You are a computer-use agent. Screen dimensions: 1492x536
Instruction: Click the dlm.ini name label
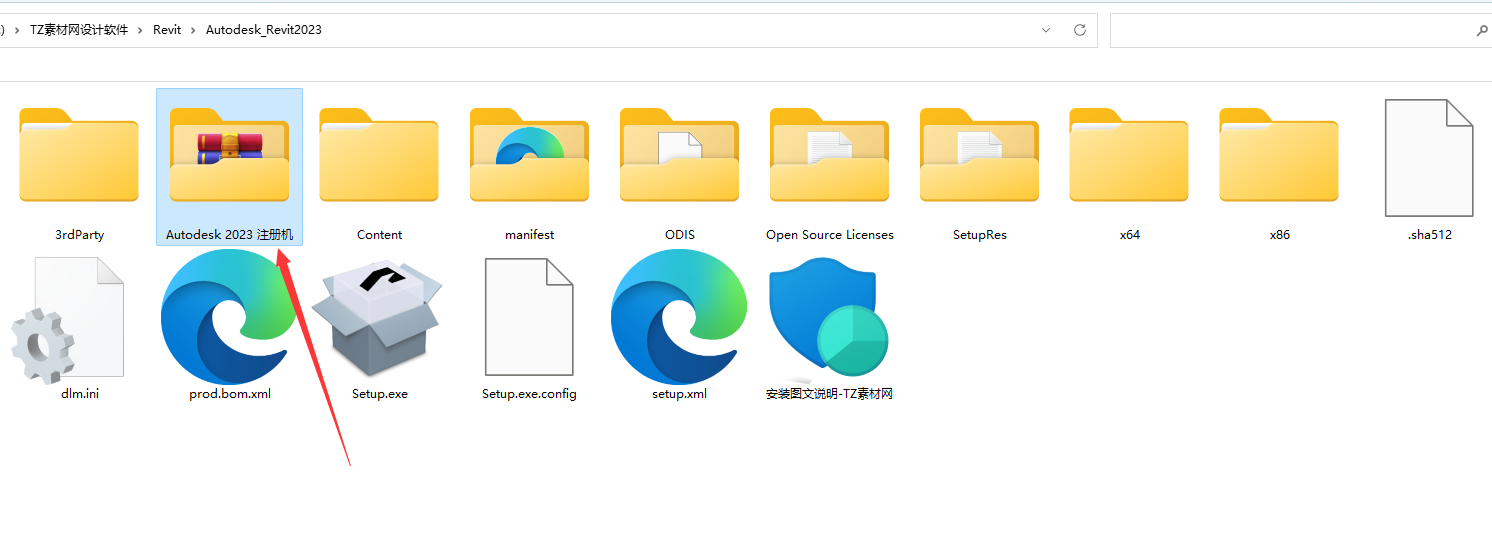(80, 394)
